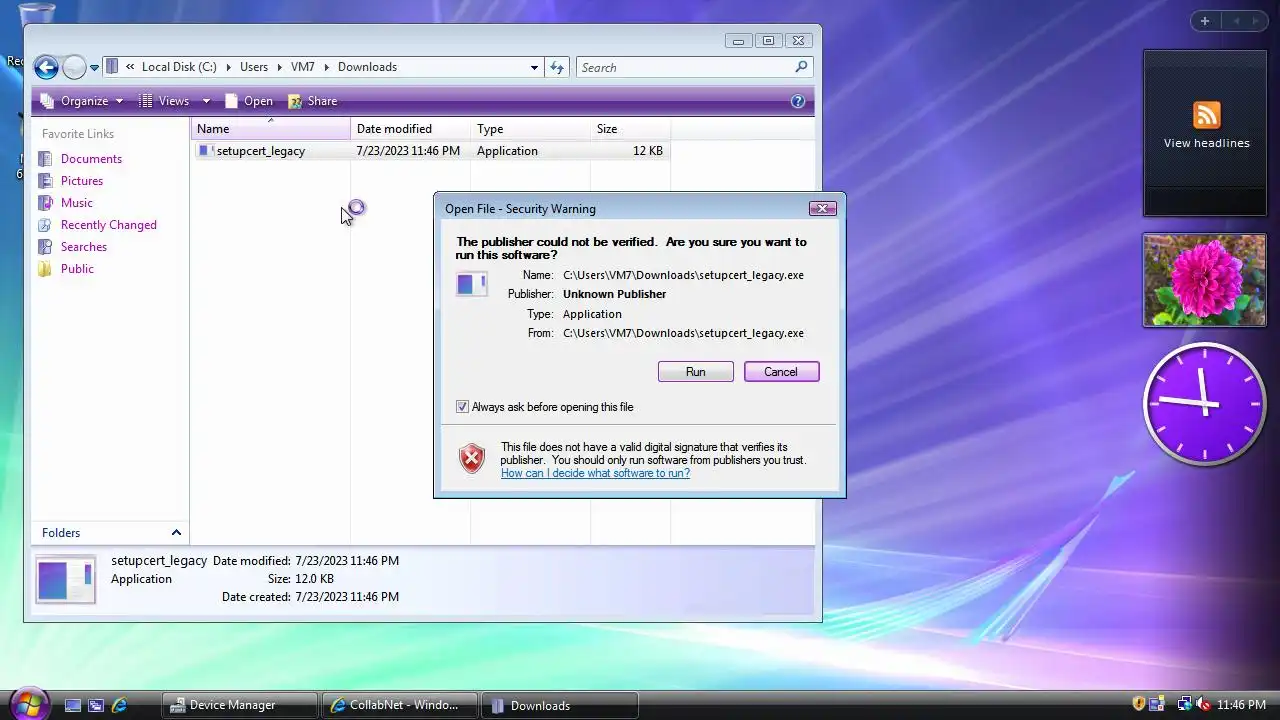Switch to the CollabNet Internet Explorer taskbar button

(x=400, y=705)
